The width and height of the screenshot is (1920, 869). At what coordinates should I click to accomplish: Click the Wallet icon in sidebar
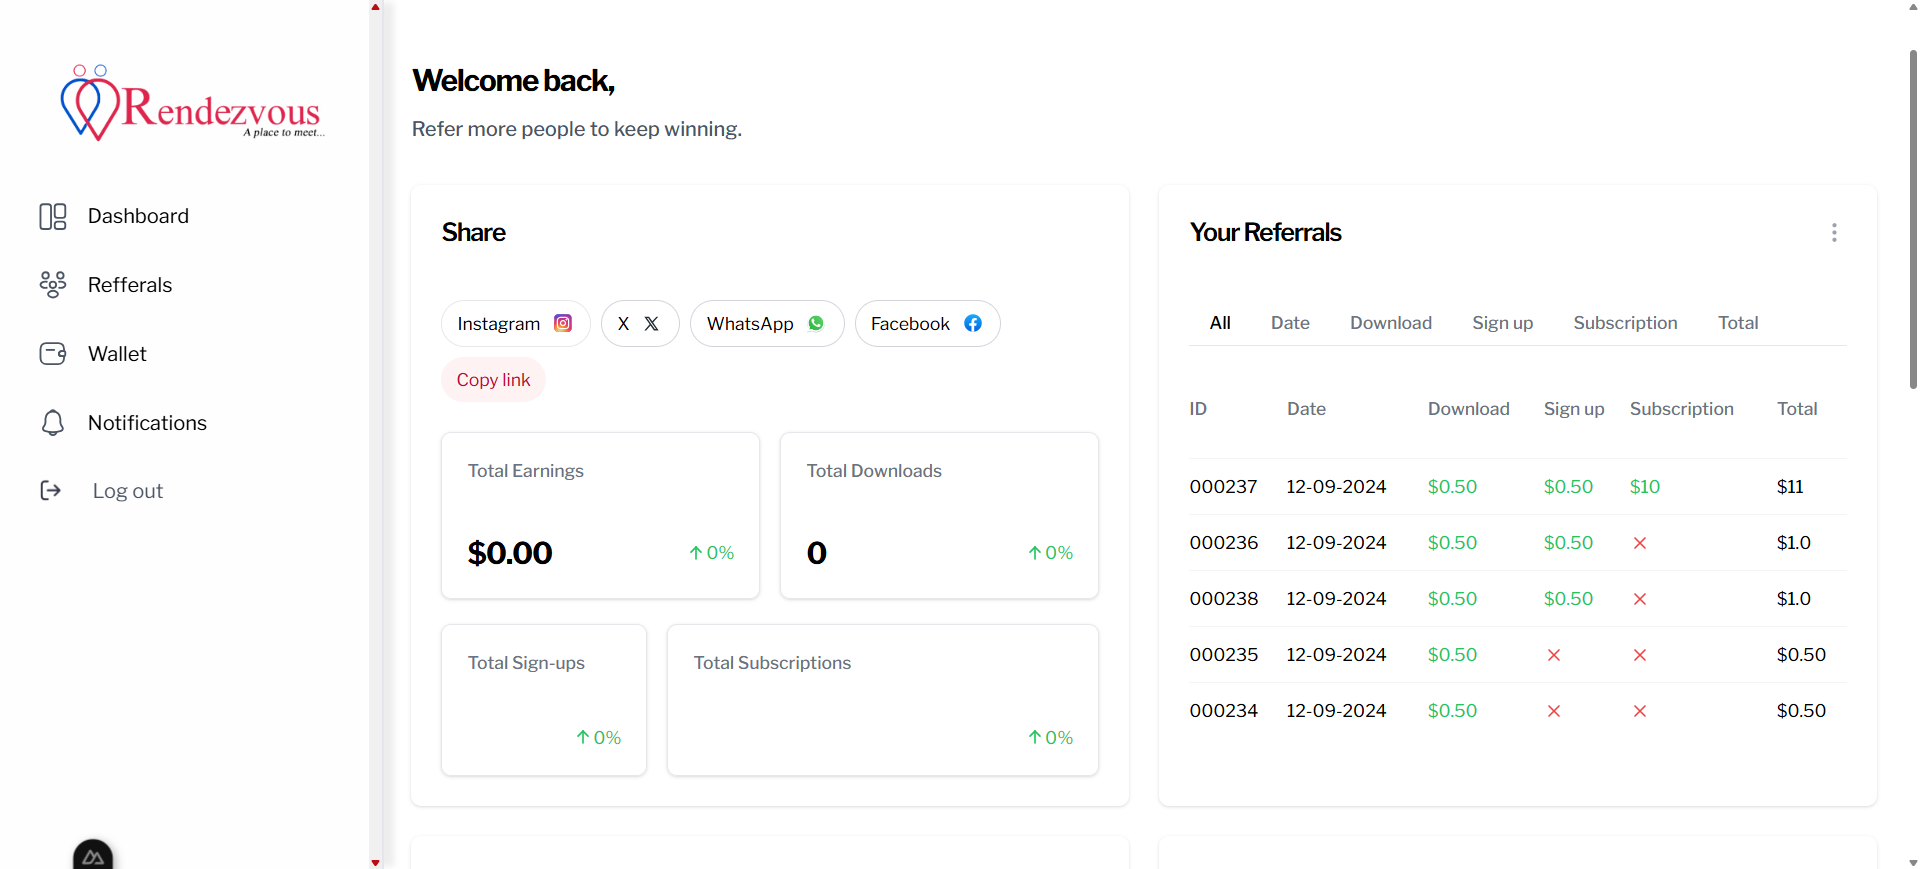click(x=52, y=354)
